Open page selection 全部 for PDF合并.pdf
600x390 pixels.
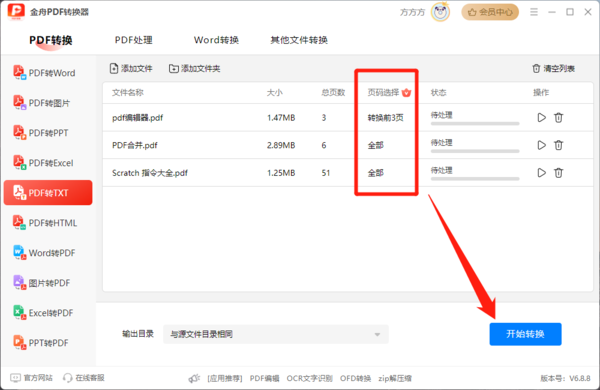375,145
